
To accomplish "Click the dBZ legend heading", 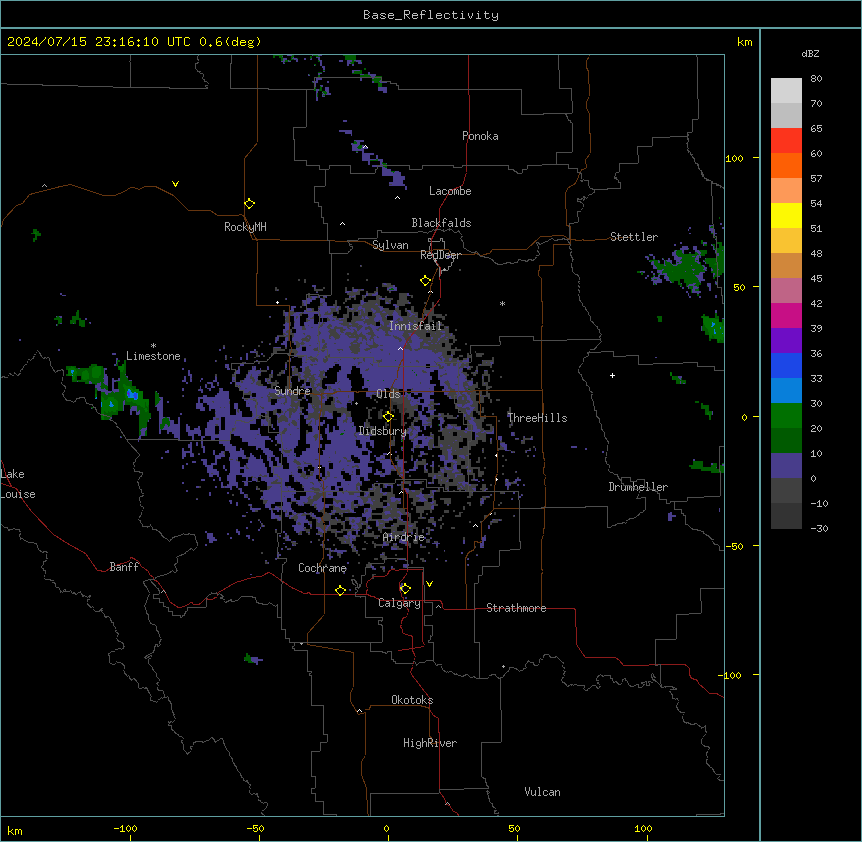I will [810, 53].
